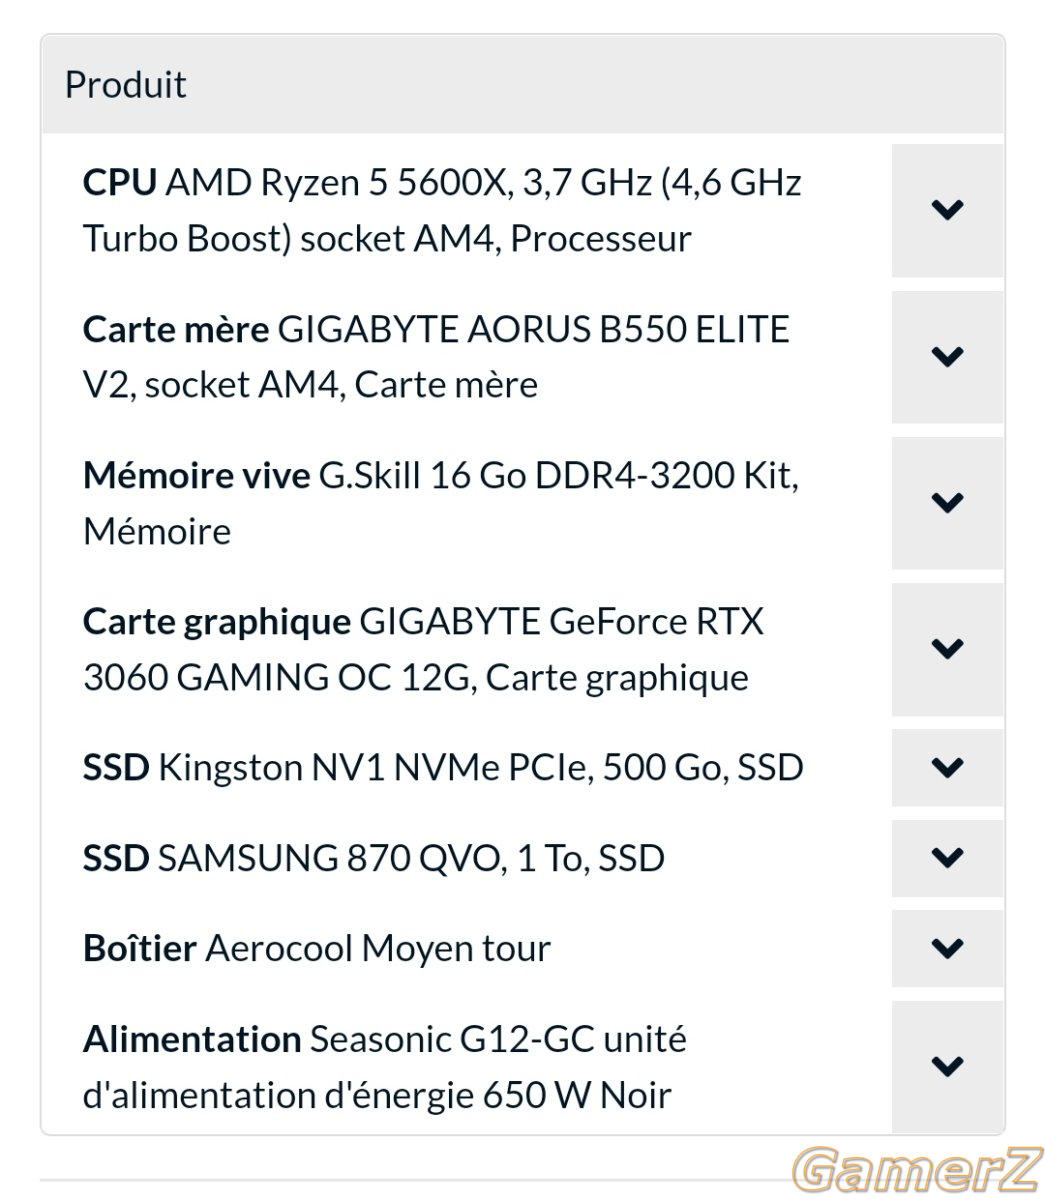Click the bold Alimentation label
1045x1200 pixels.
coord(192,1039)
